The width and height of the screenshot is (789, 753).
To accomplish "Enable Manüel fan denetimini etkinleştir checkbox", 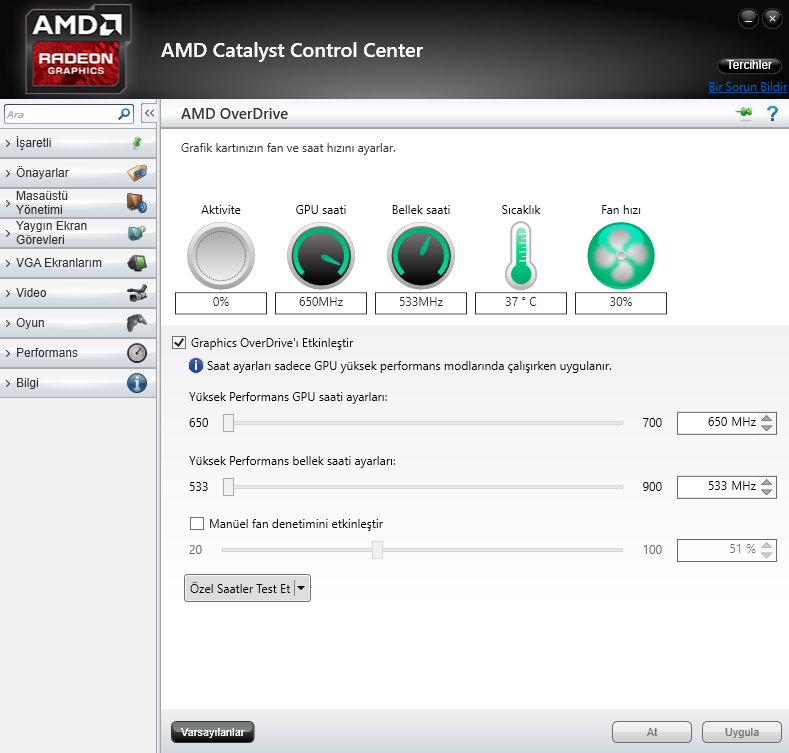I will pos(197,523).
